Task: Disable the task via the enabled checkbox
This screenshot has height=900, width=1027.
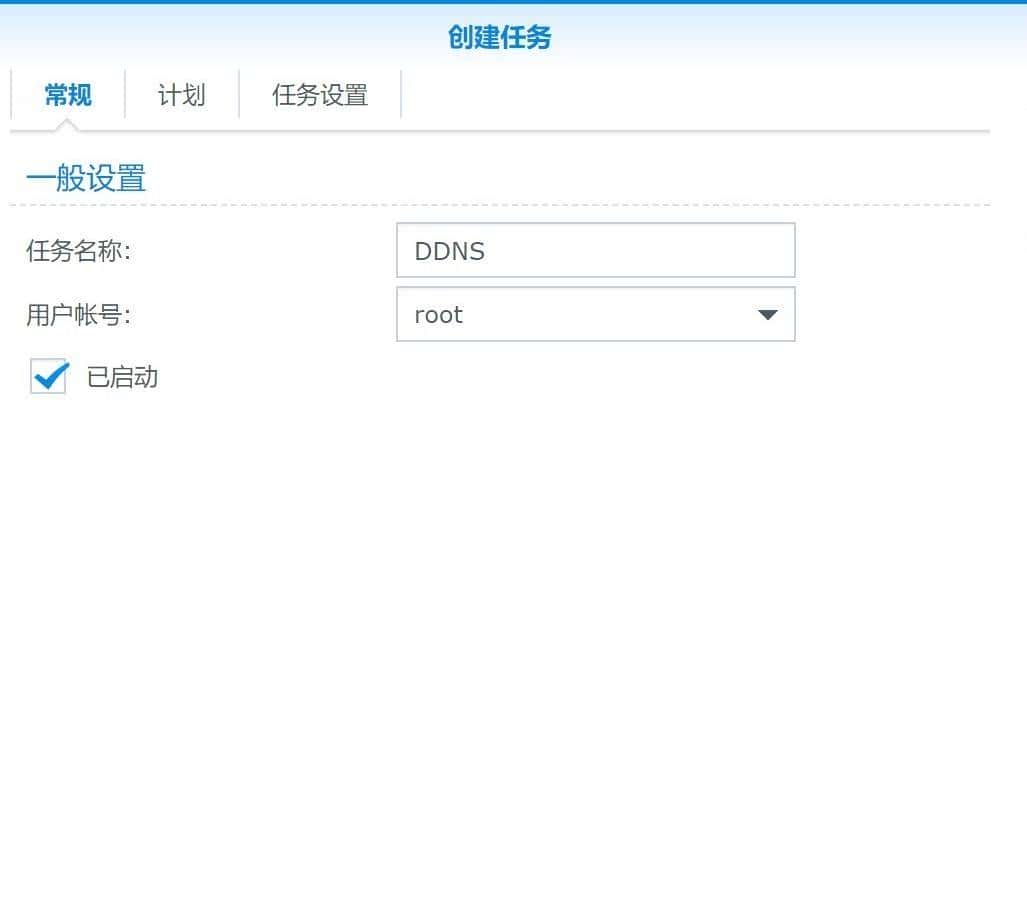Action: (x=48, y=377)
